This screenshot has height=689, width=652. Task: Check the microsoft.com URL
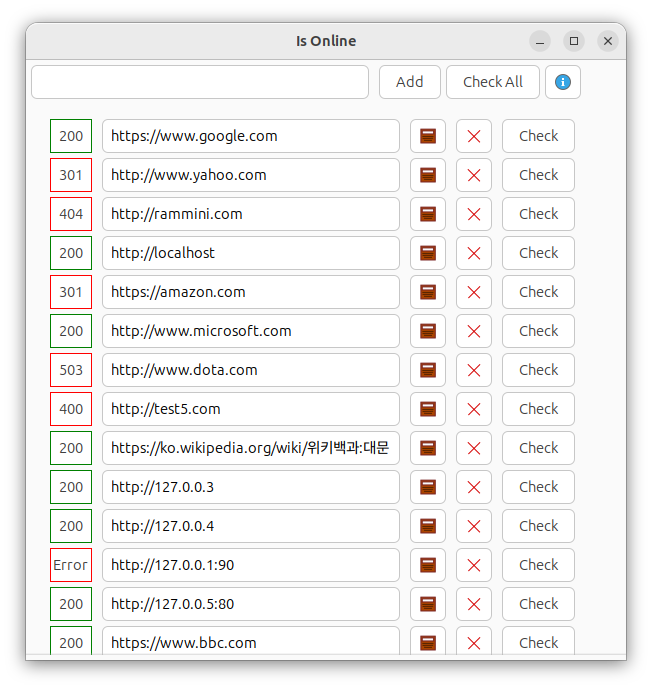point(538,331)
